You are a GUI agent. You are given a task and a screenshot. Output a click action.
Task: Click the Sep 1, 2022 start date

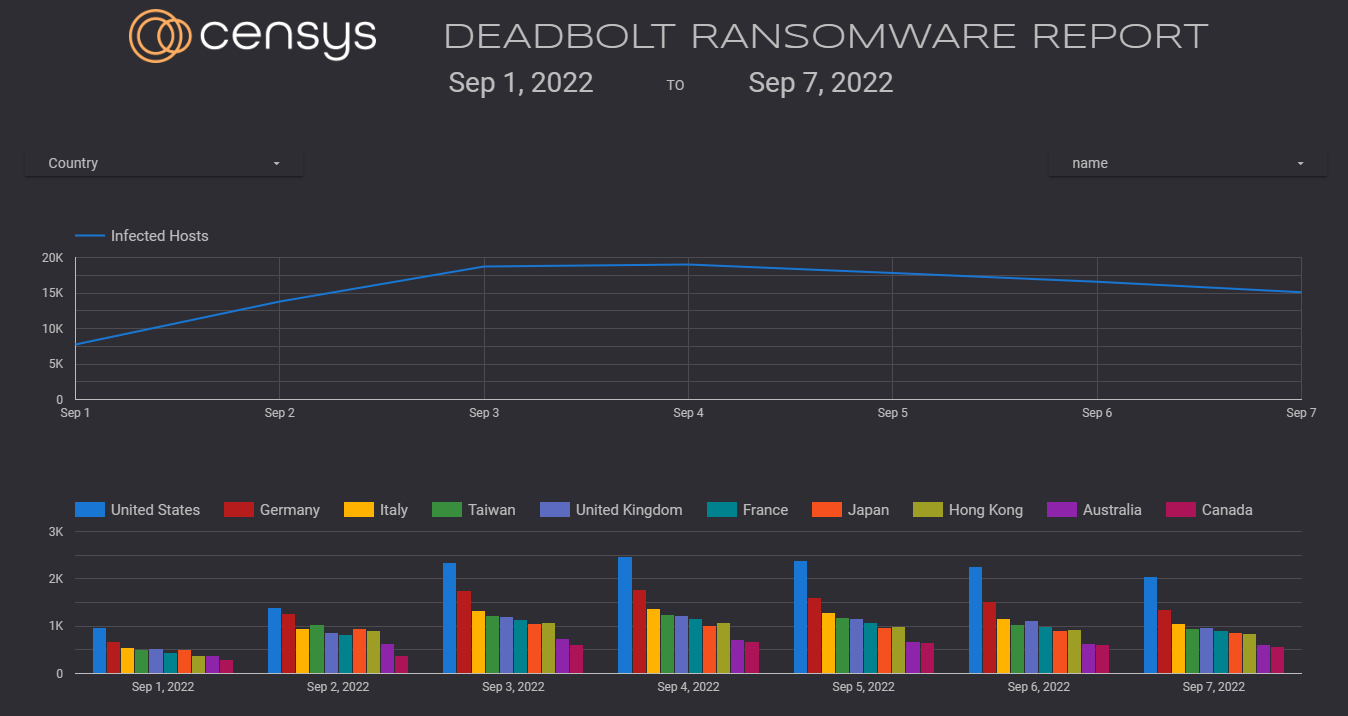click(x=520, y=82)
